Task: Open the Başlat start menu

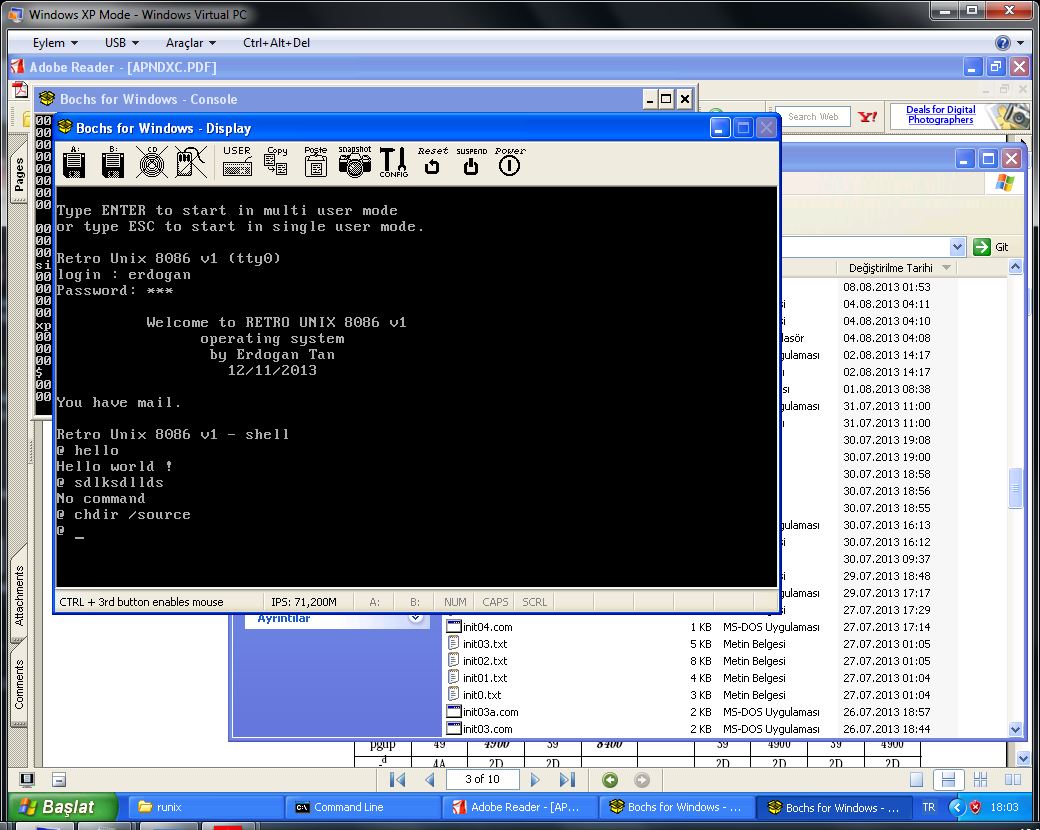Action: (62, 807)
